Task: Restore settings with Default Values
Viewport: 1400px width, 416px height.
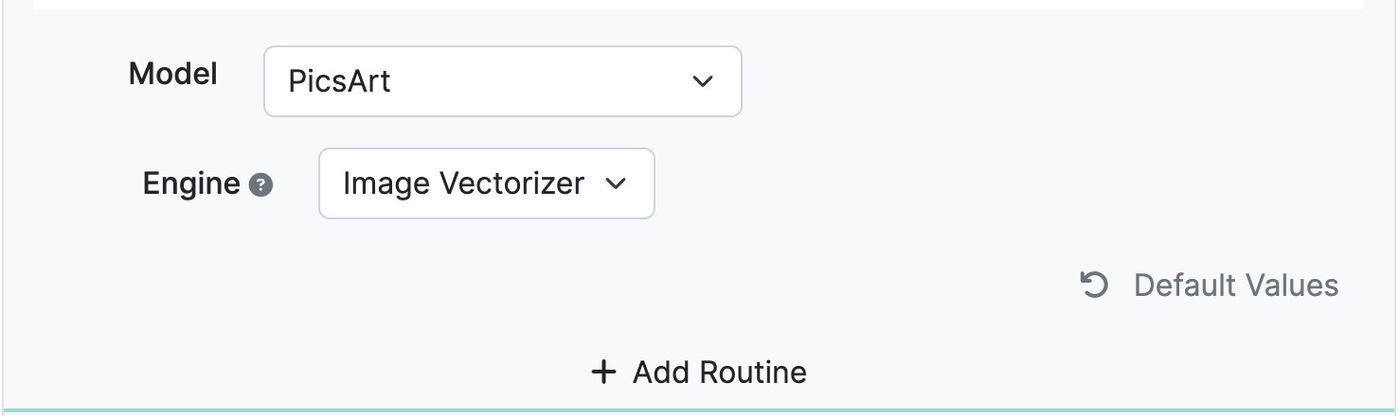Action: 1210,285
